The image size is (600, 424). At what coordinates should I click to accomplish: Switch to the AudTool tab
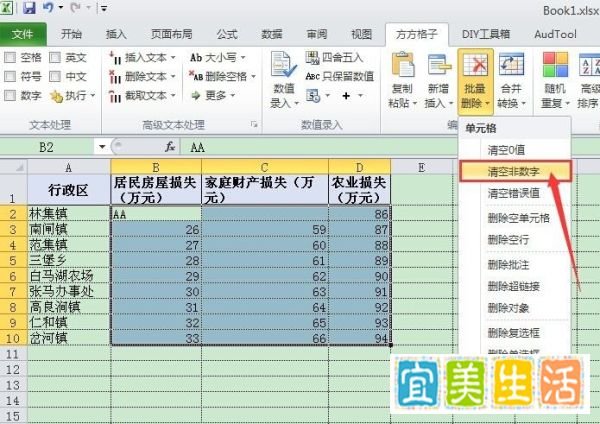pos(555,34)
